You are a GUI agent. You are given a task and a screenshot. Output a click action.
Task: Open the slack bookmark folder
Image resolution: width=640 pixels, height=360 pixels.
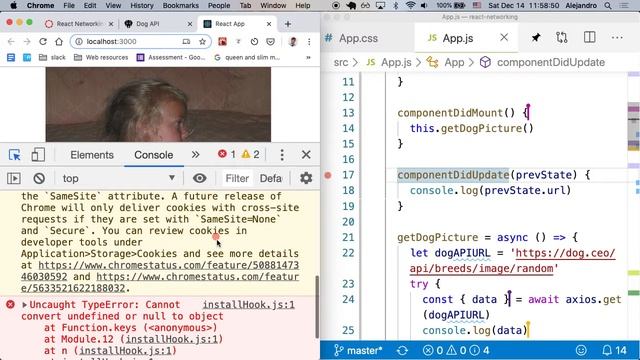[x=52, y=57]
